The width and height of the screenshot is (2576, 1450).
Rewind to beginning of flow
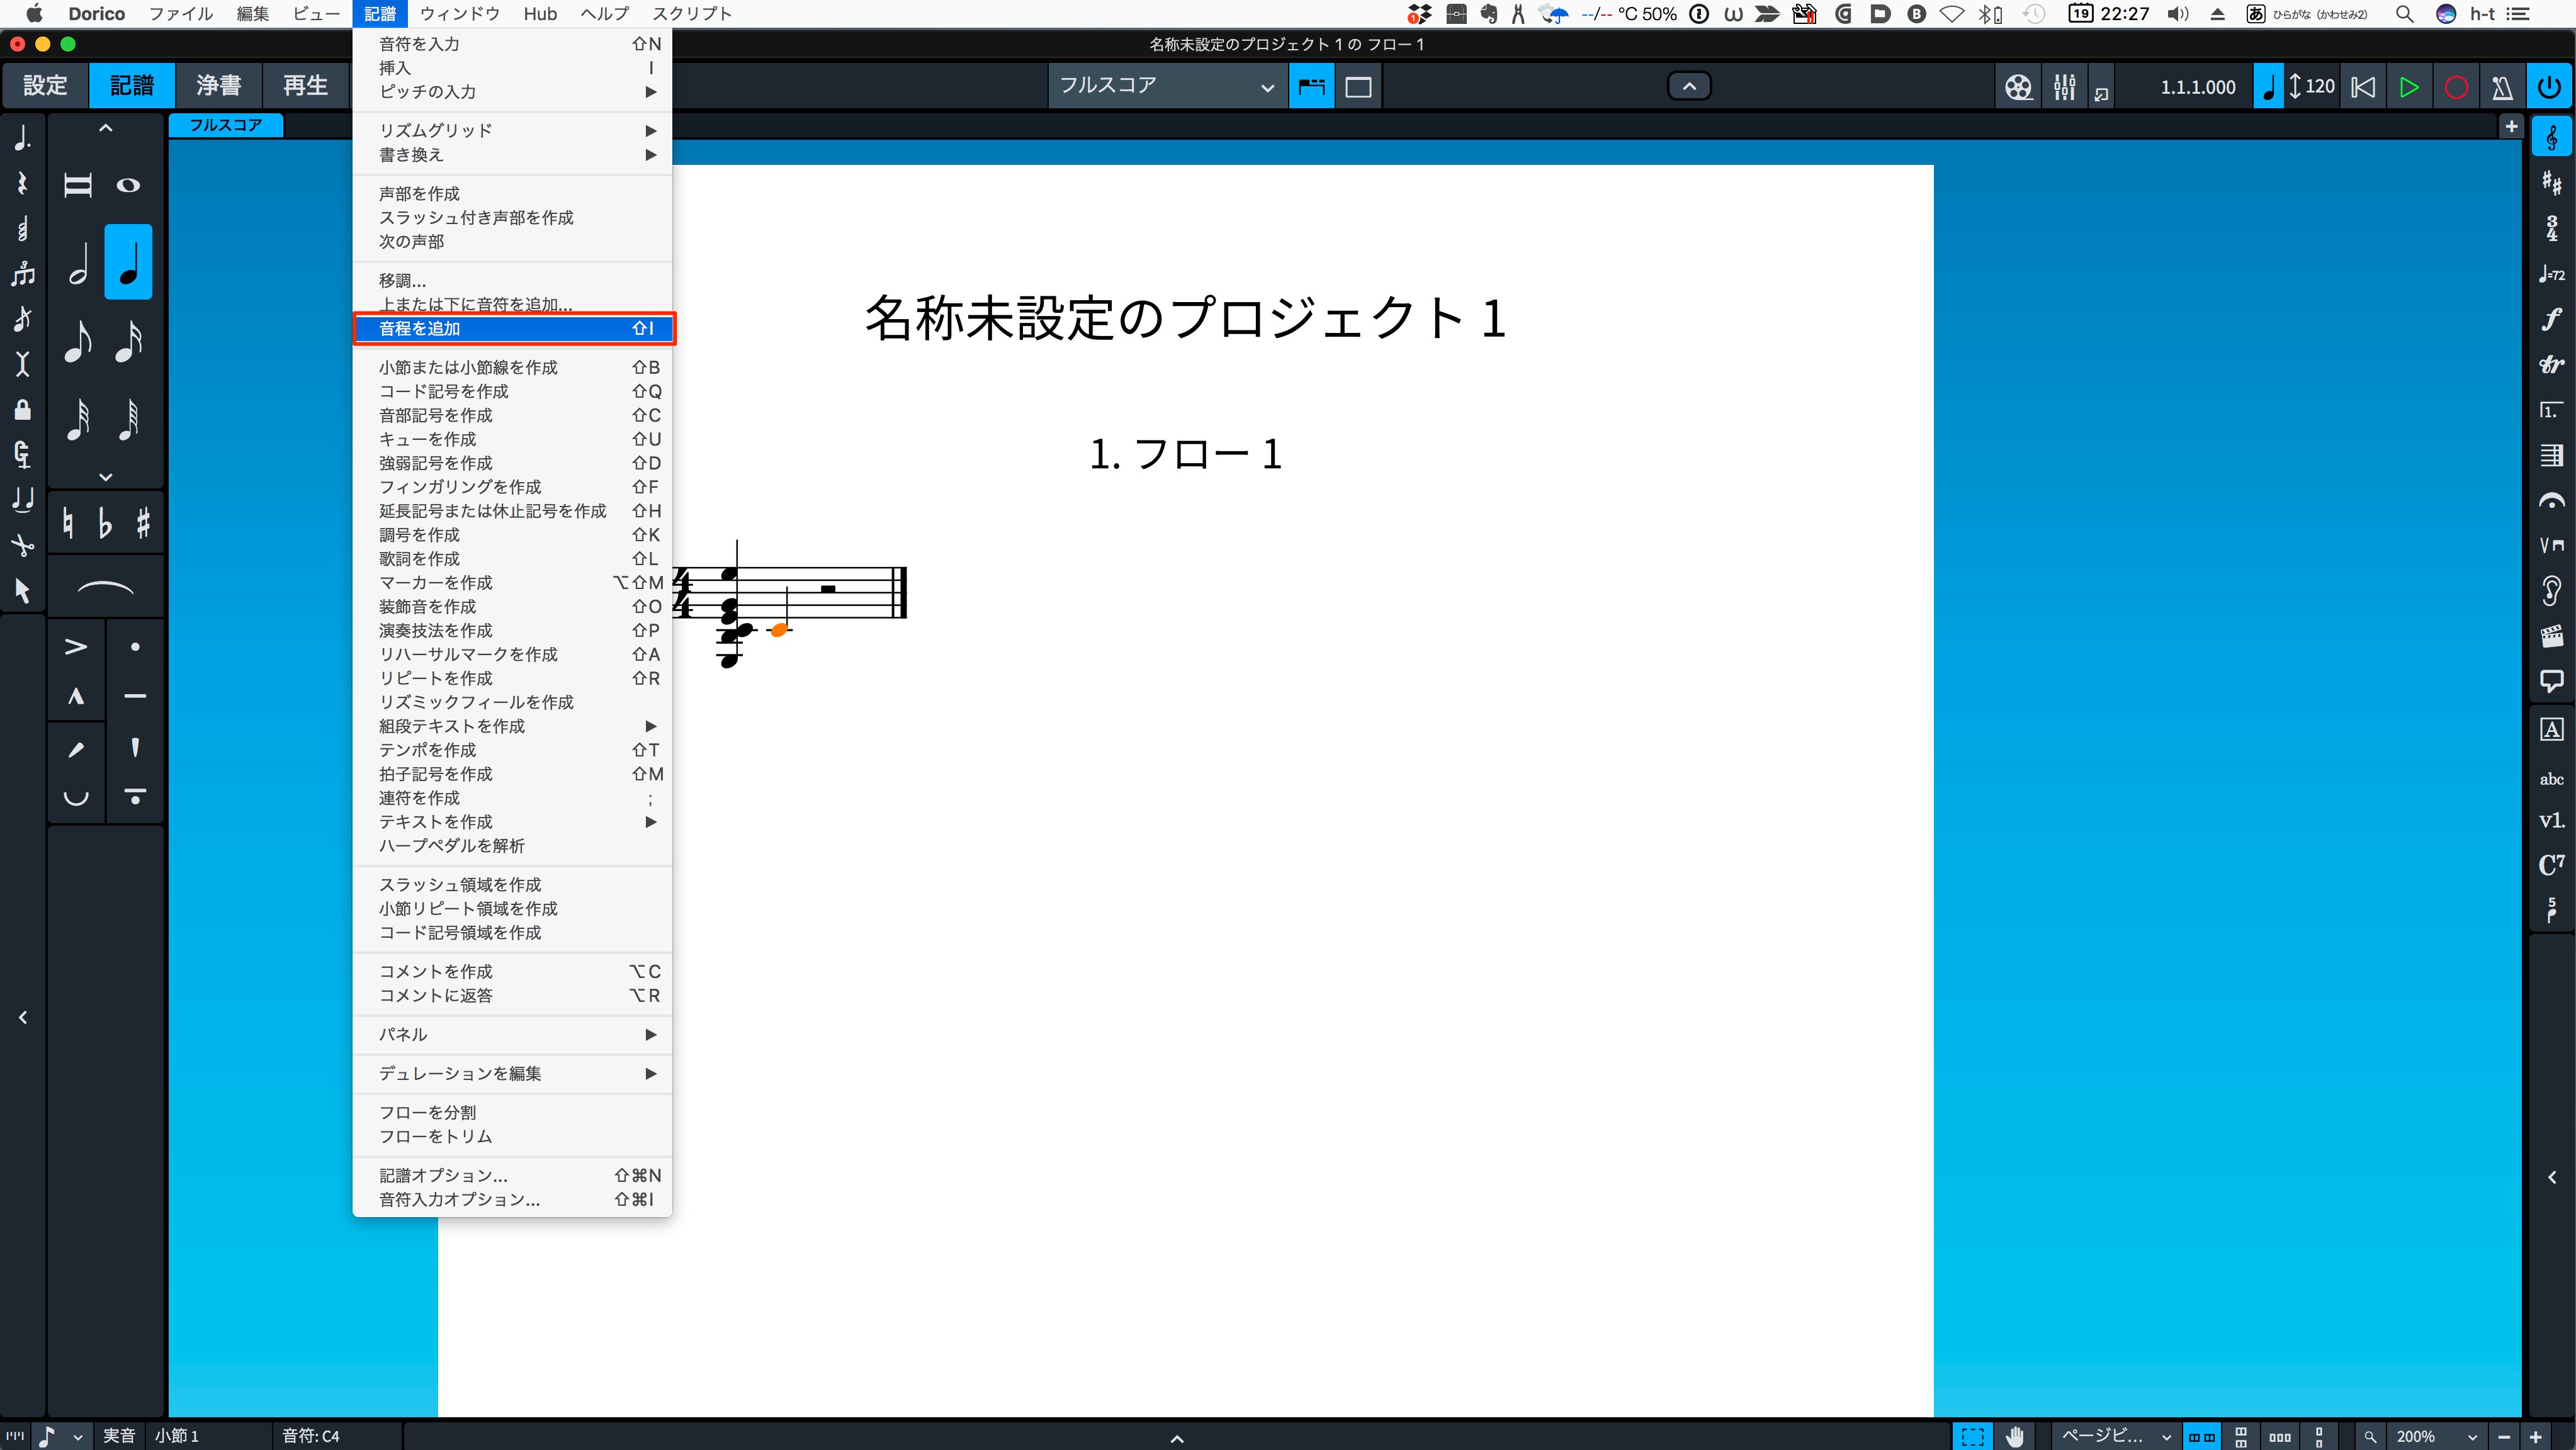2363,87
